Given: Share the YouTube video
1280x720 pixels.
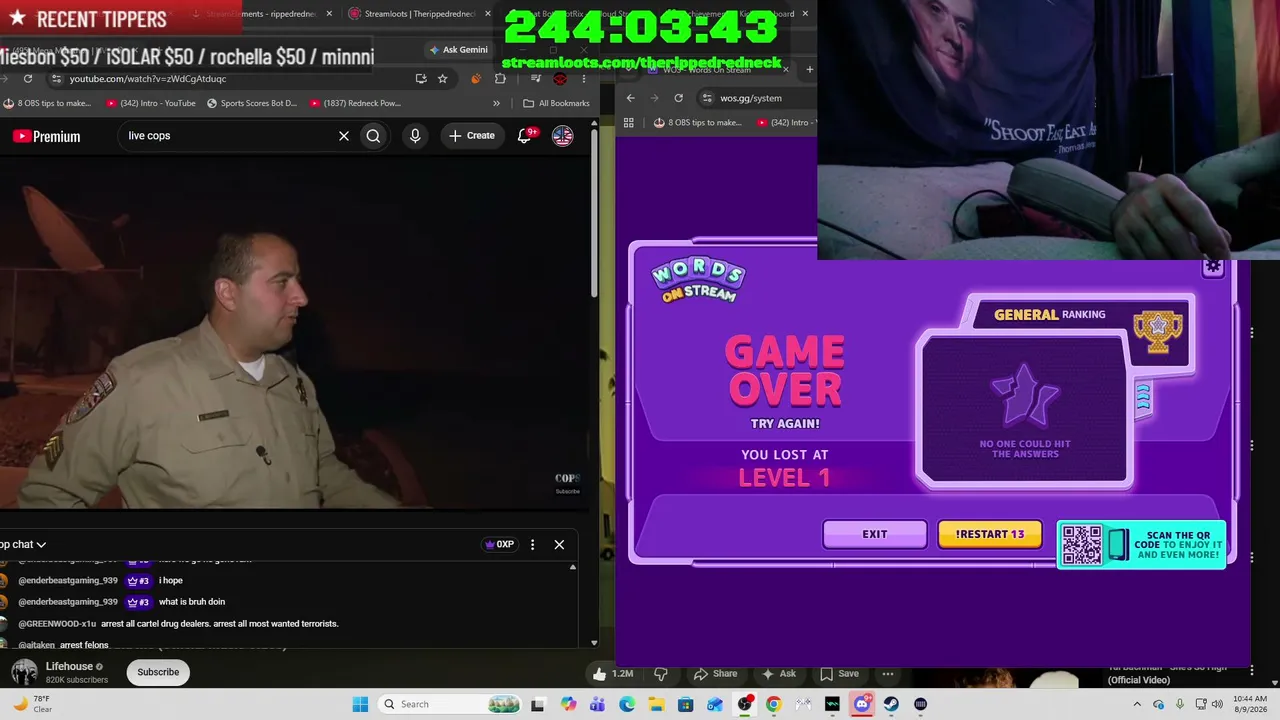Looking at the screenshot, I should (715, 674).
